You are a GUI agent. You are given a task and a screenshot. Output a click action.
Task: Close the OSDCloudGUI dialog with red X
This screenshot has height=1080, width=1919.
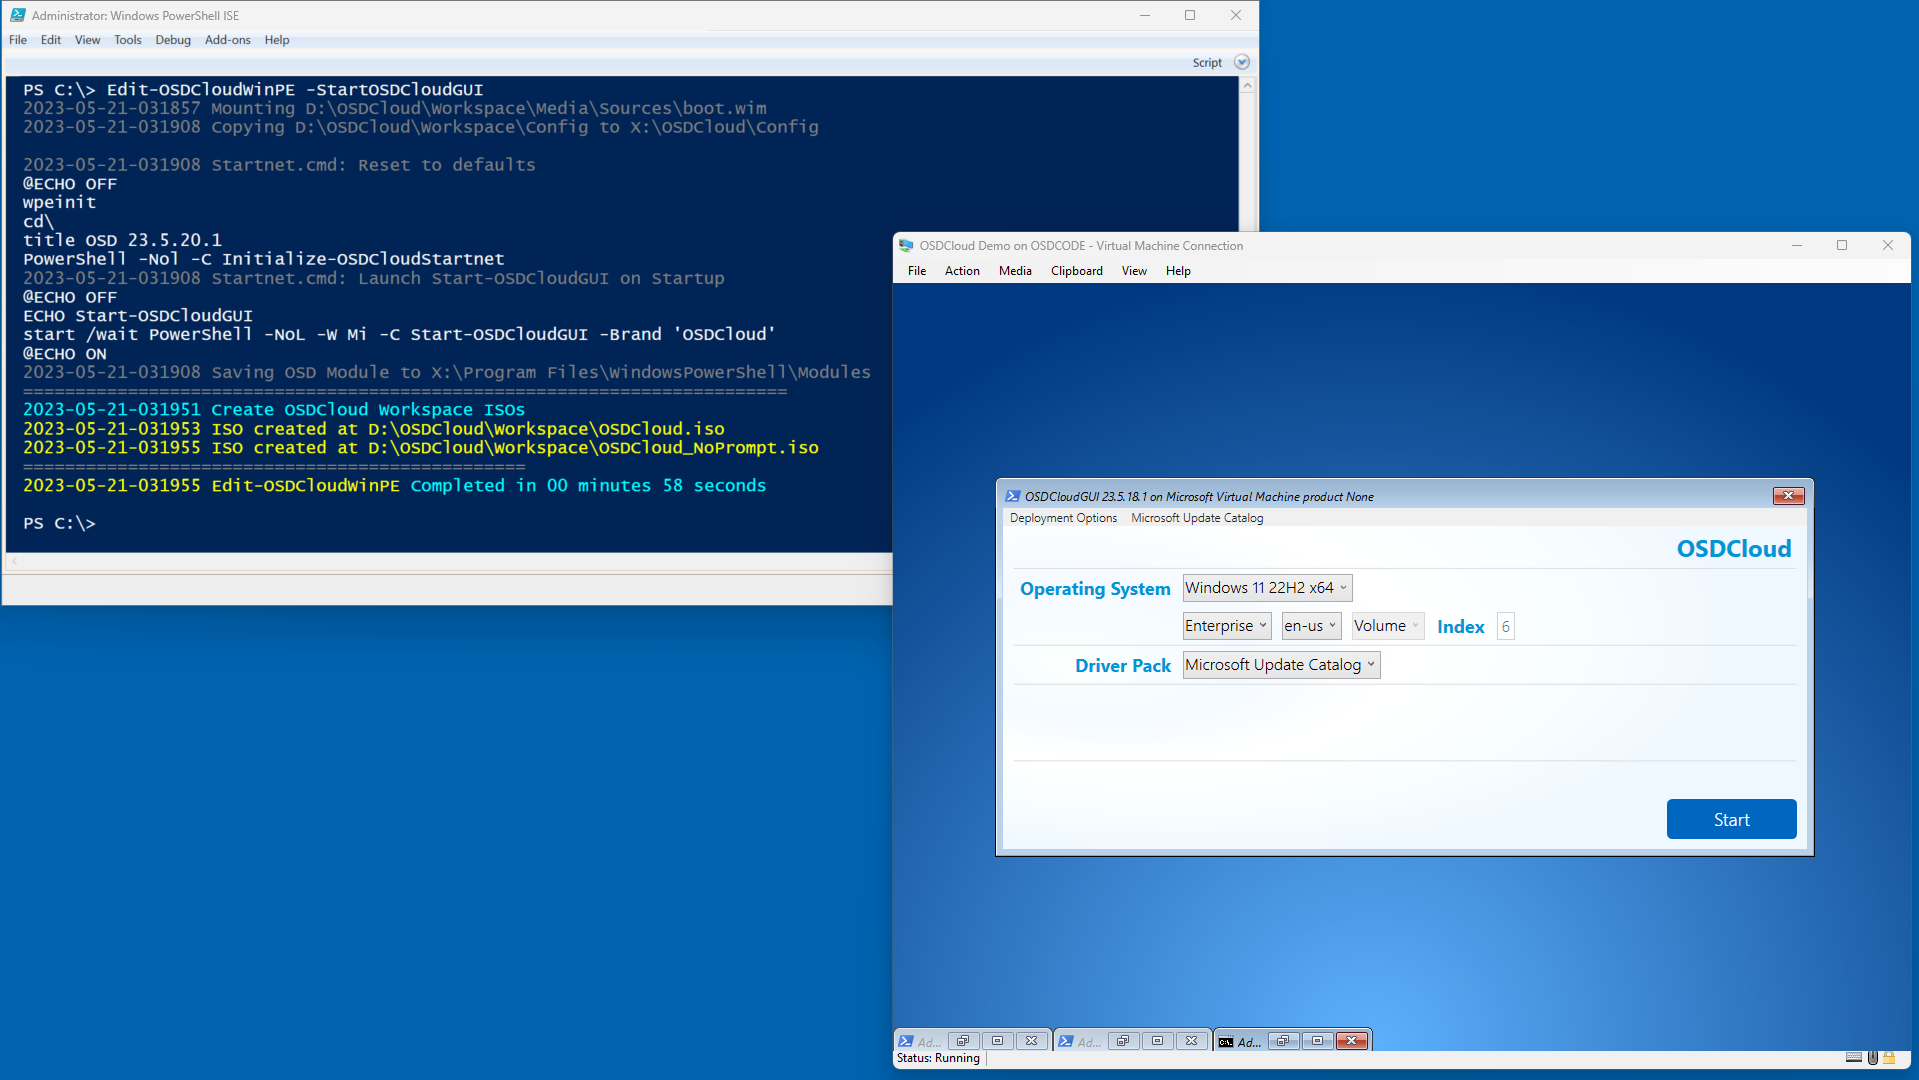pos(1787,496)
